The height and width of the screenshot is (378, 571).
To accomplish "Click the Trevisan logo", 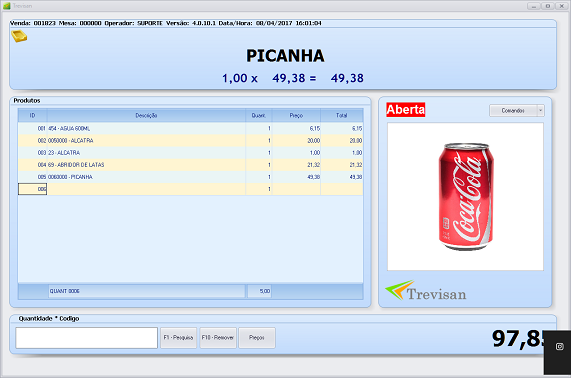I will pyautogui.click(x=426, y=291).
